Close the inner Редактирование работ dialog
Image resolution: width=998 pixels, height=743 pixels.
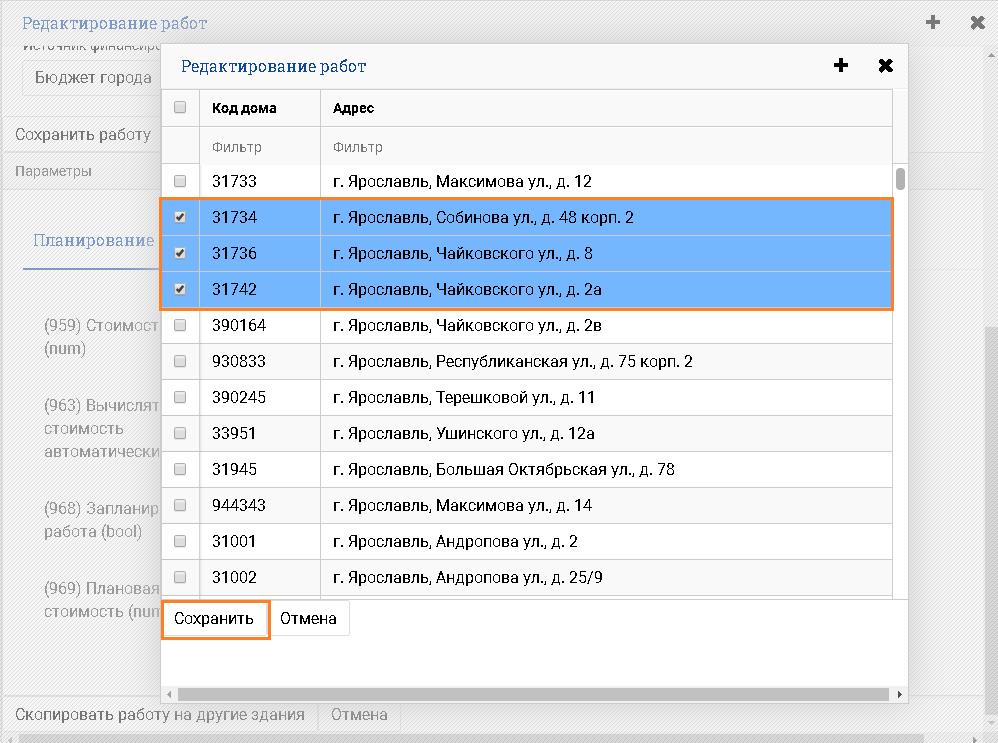point(885,66)
